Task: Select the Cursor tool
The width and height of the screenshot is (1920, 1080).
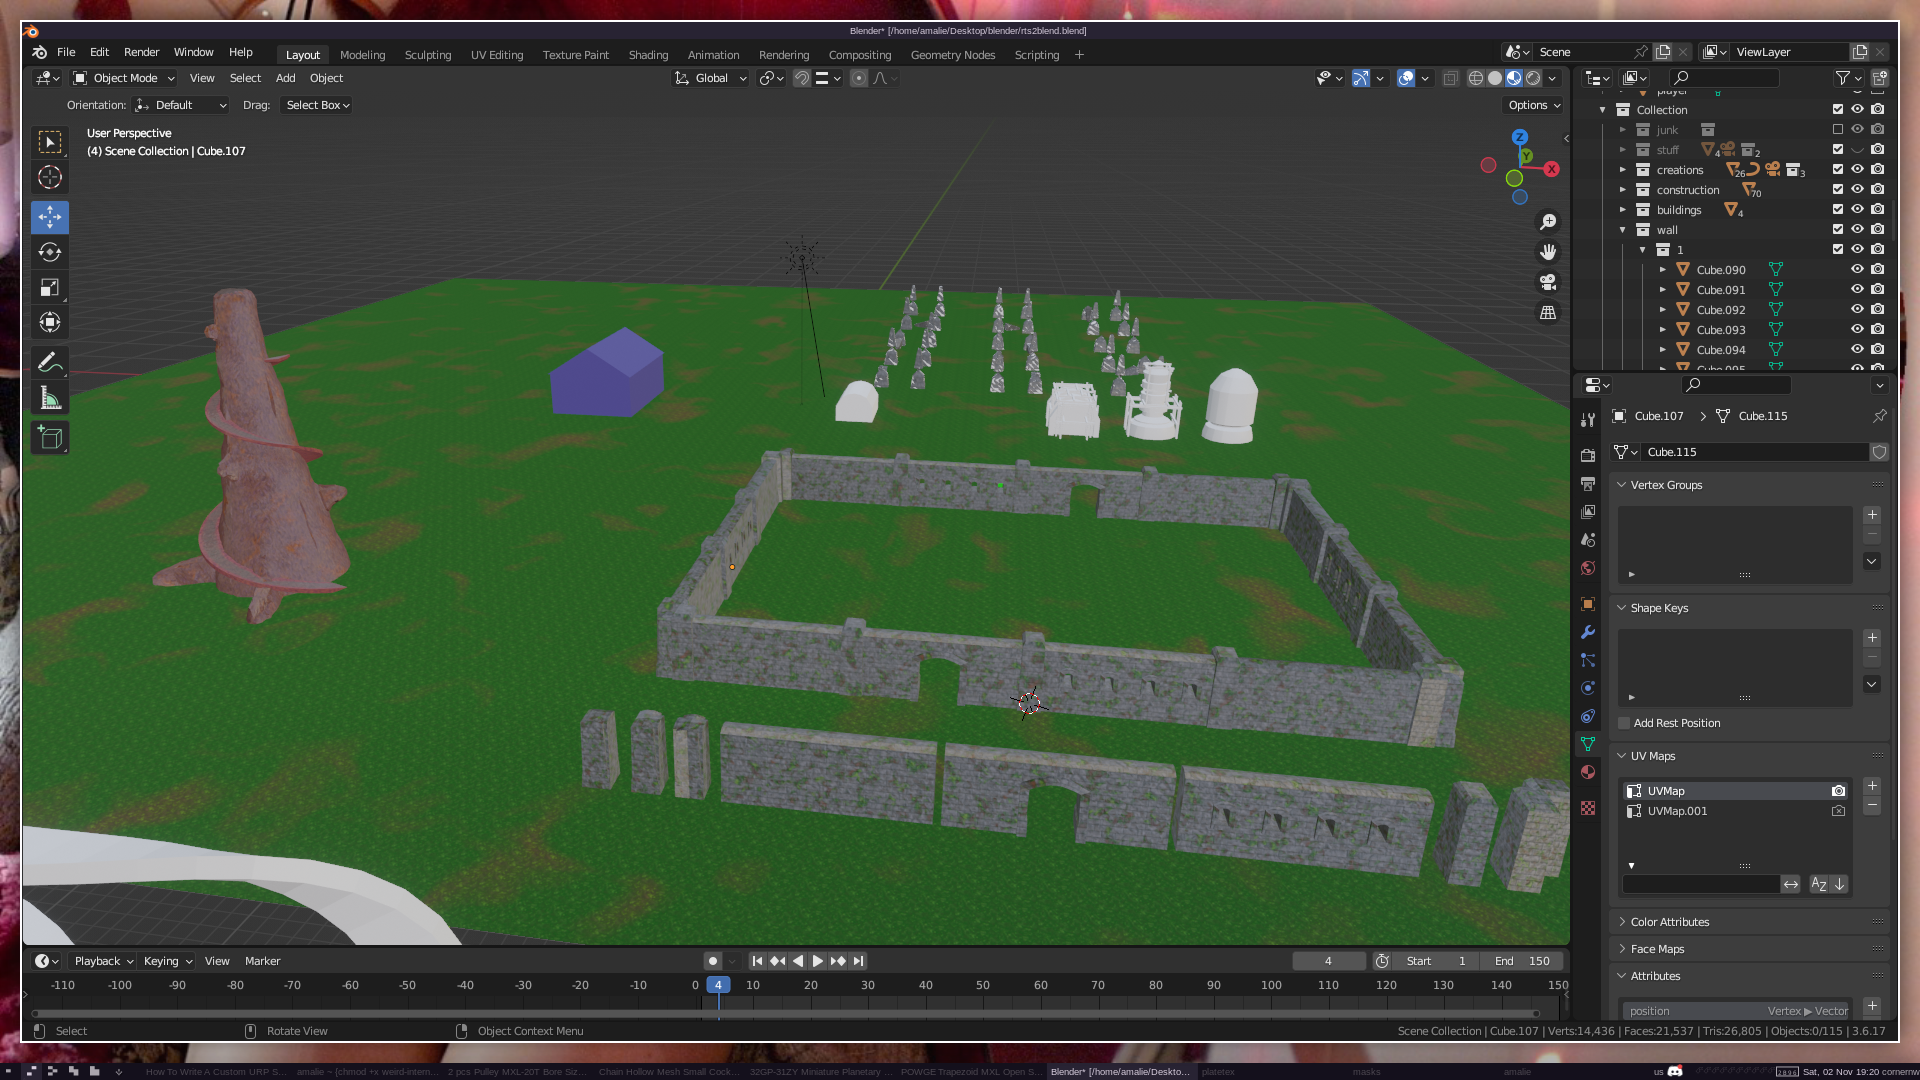Action: pyautogui.click(x=49, y=178)
